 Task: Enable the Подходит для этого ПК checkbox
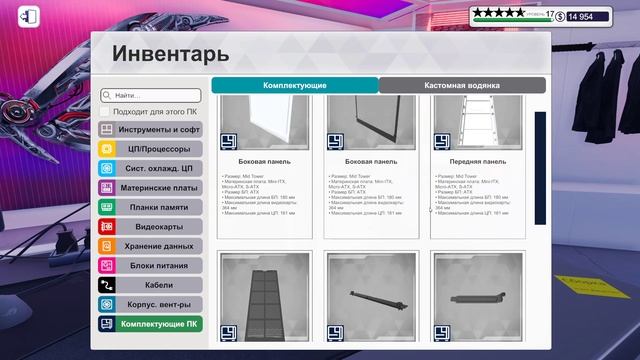(104, 111)
